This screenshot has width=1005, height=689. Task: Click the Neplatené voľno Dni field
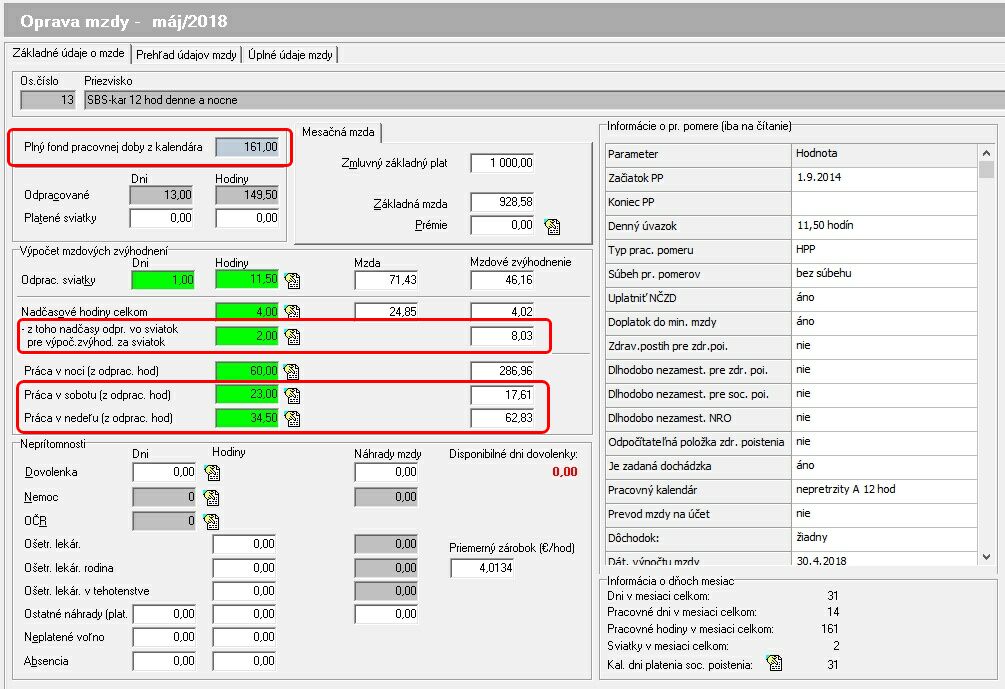[x=164, y=637]
